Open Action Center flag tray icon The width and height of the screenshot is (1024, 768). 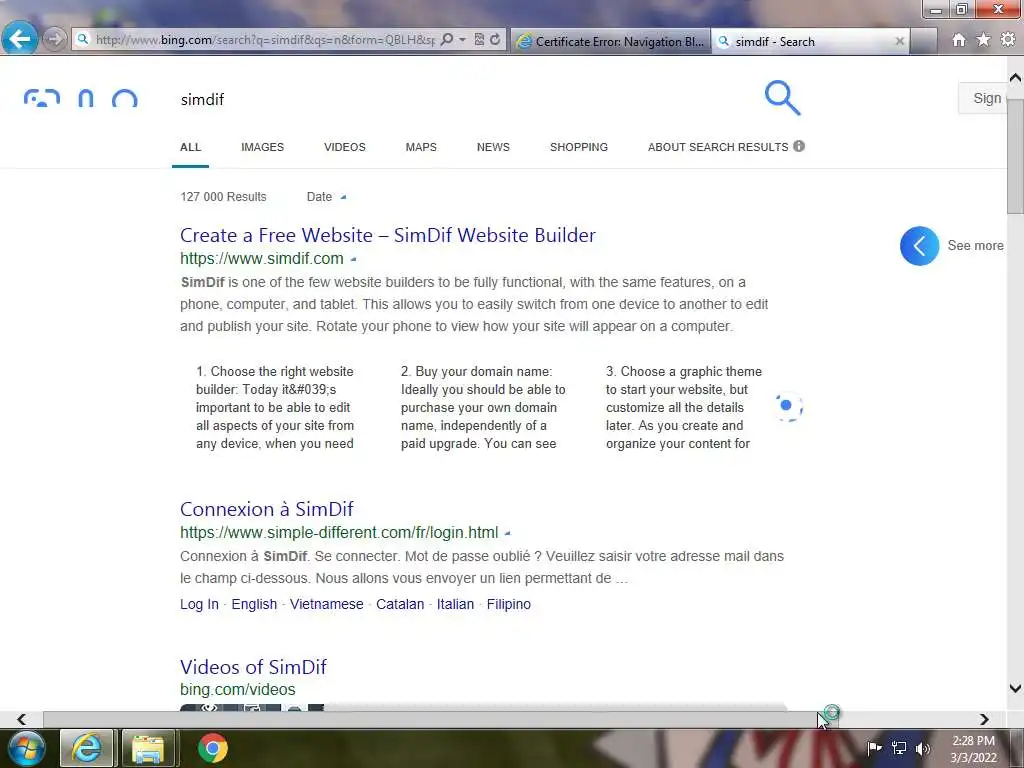click(874, 748)
